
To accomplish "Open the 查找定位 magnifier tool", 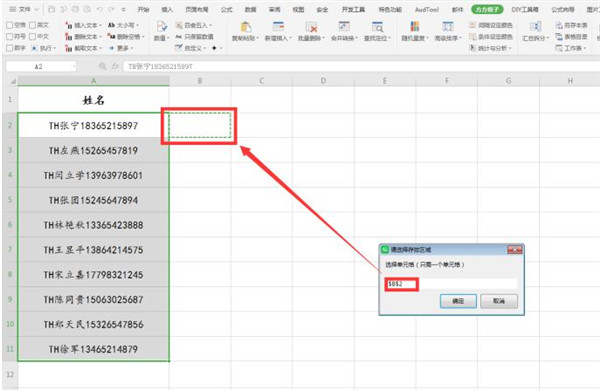I will click(x=377, y=27).
